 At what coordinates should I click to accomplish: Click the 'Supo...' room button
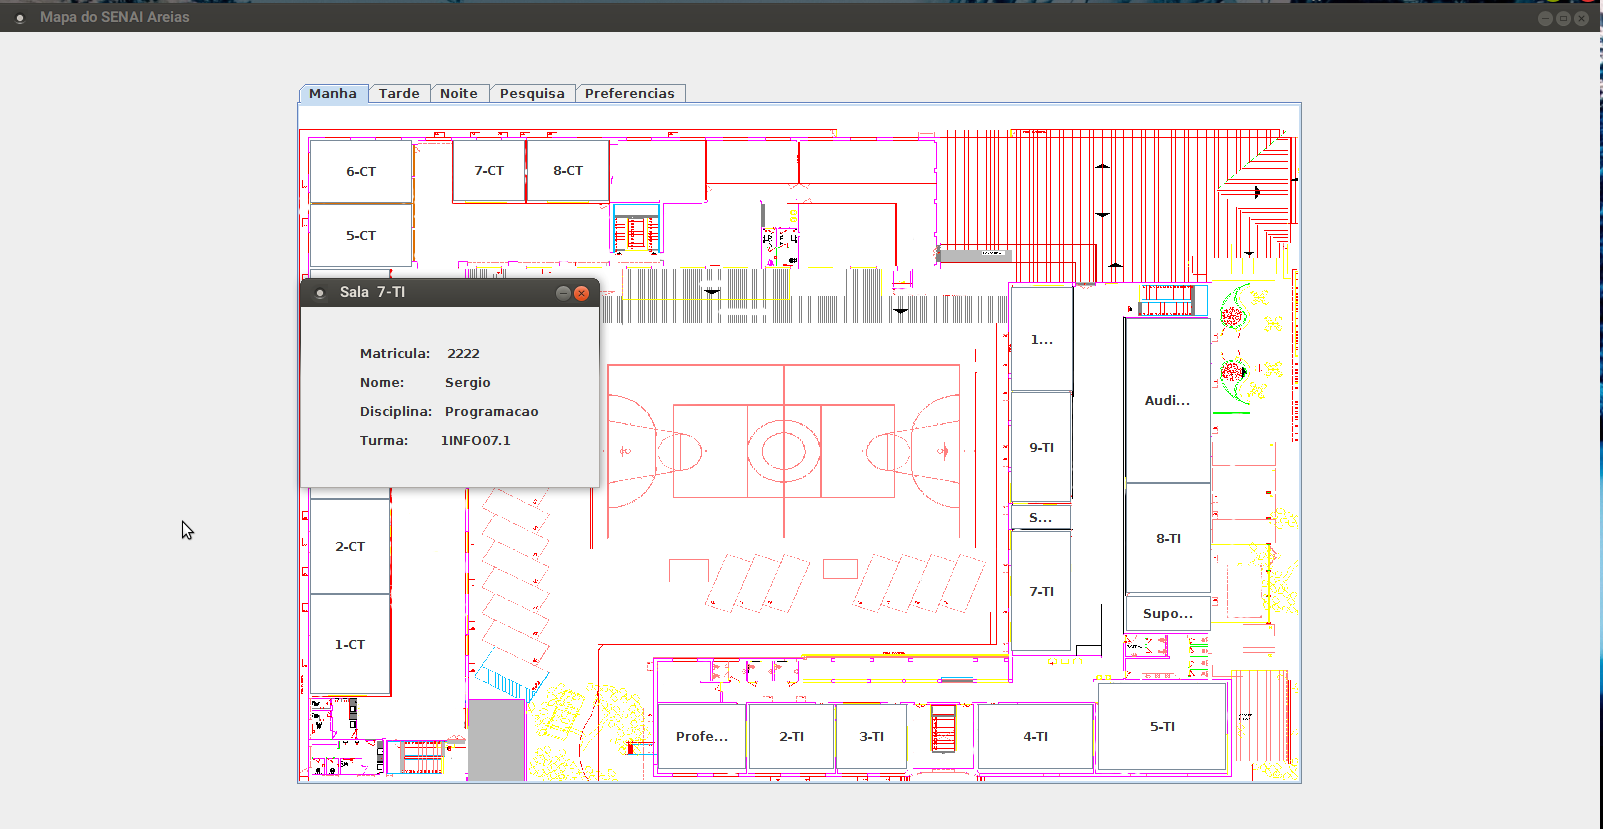tap(1168, 614)
